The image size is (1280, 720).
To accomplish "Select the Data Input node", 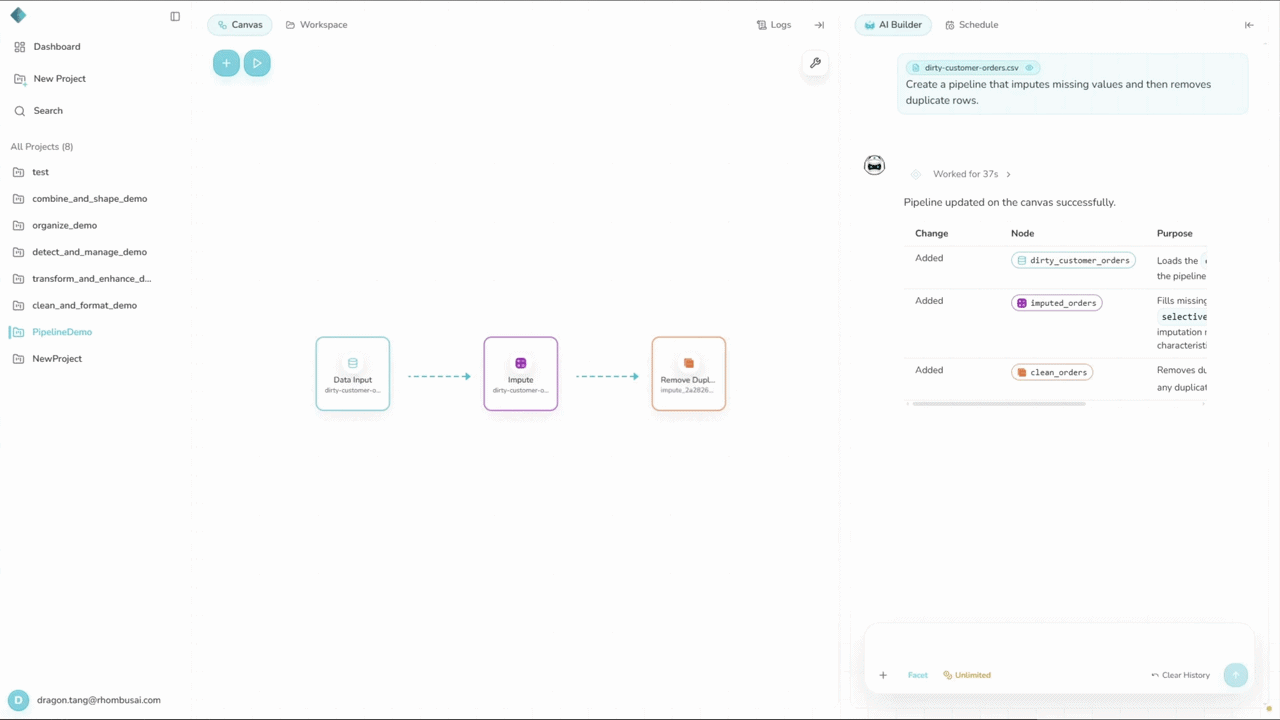I will (x=353, y=374).
